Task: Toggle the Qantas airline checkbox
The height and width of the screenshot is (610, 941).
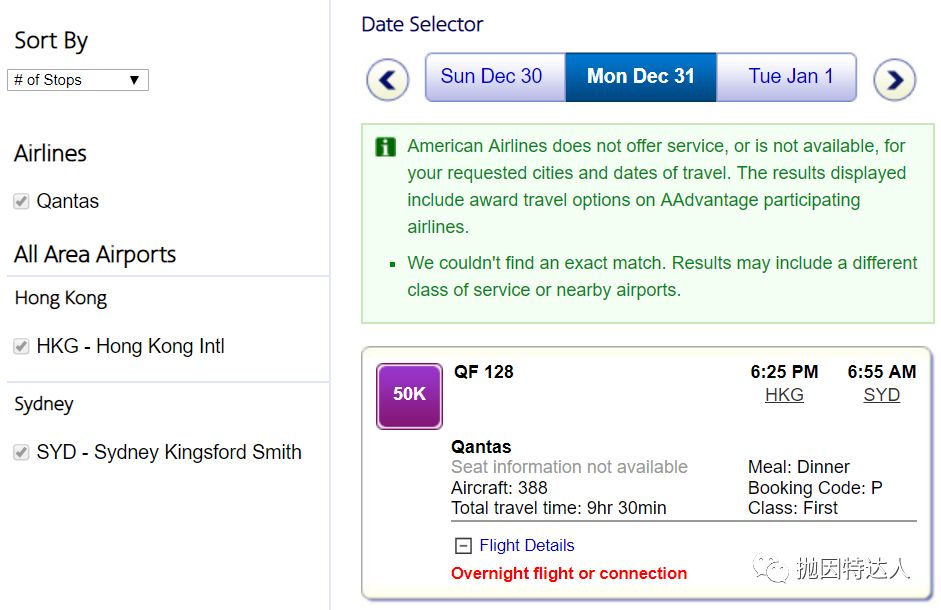Action: tap(20, 201)
